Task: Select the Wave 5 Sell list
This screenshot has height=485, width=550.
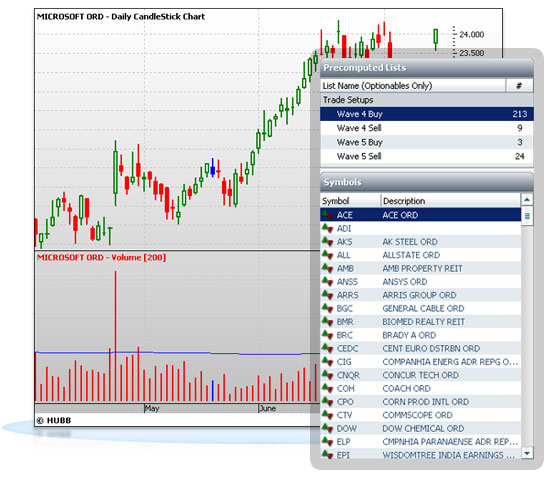Action: coord(427,156)
